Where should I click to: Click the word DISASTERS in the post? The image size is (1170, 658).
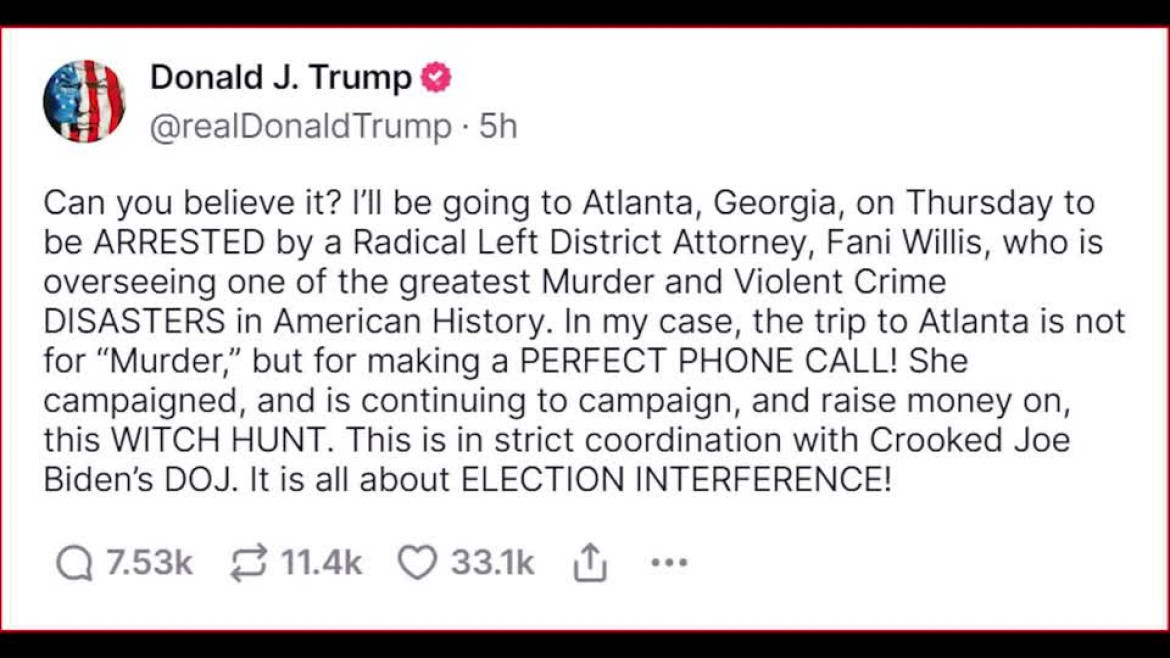coord(134,321)
